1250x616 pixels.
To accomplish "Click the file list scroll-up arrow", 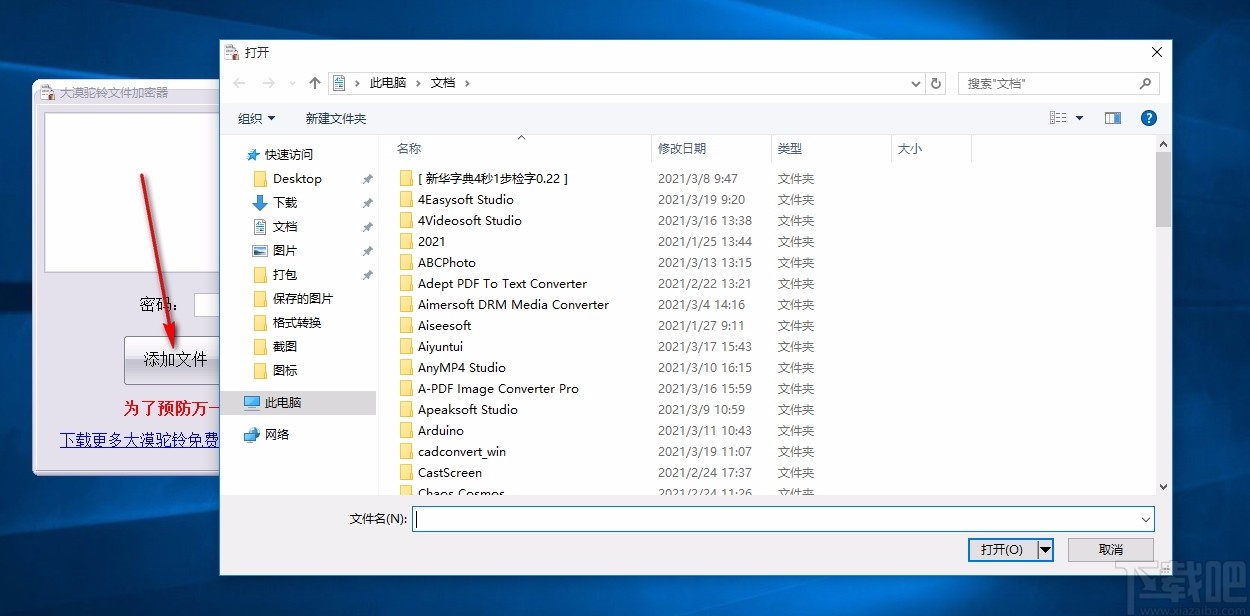I will (1163, 144).
